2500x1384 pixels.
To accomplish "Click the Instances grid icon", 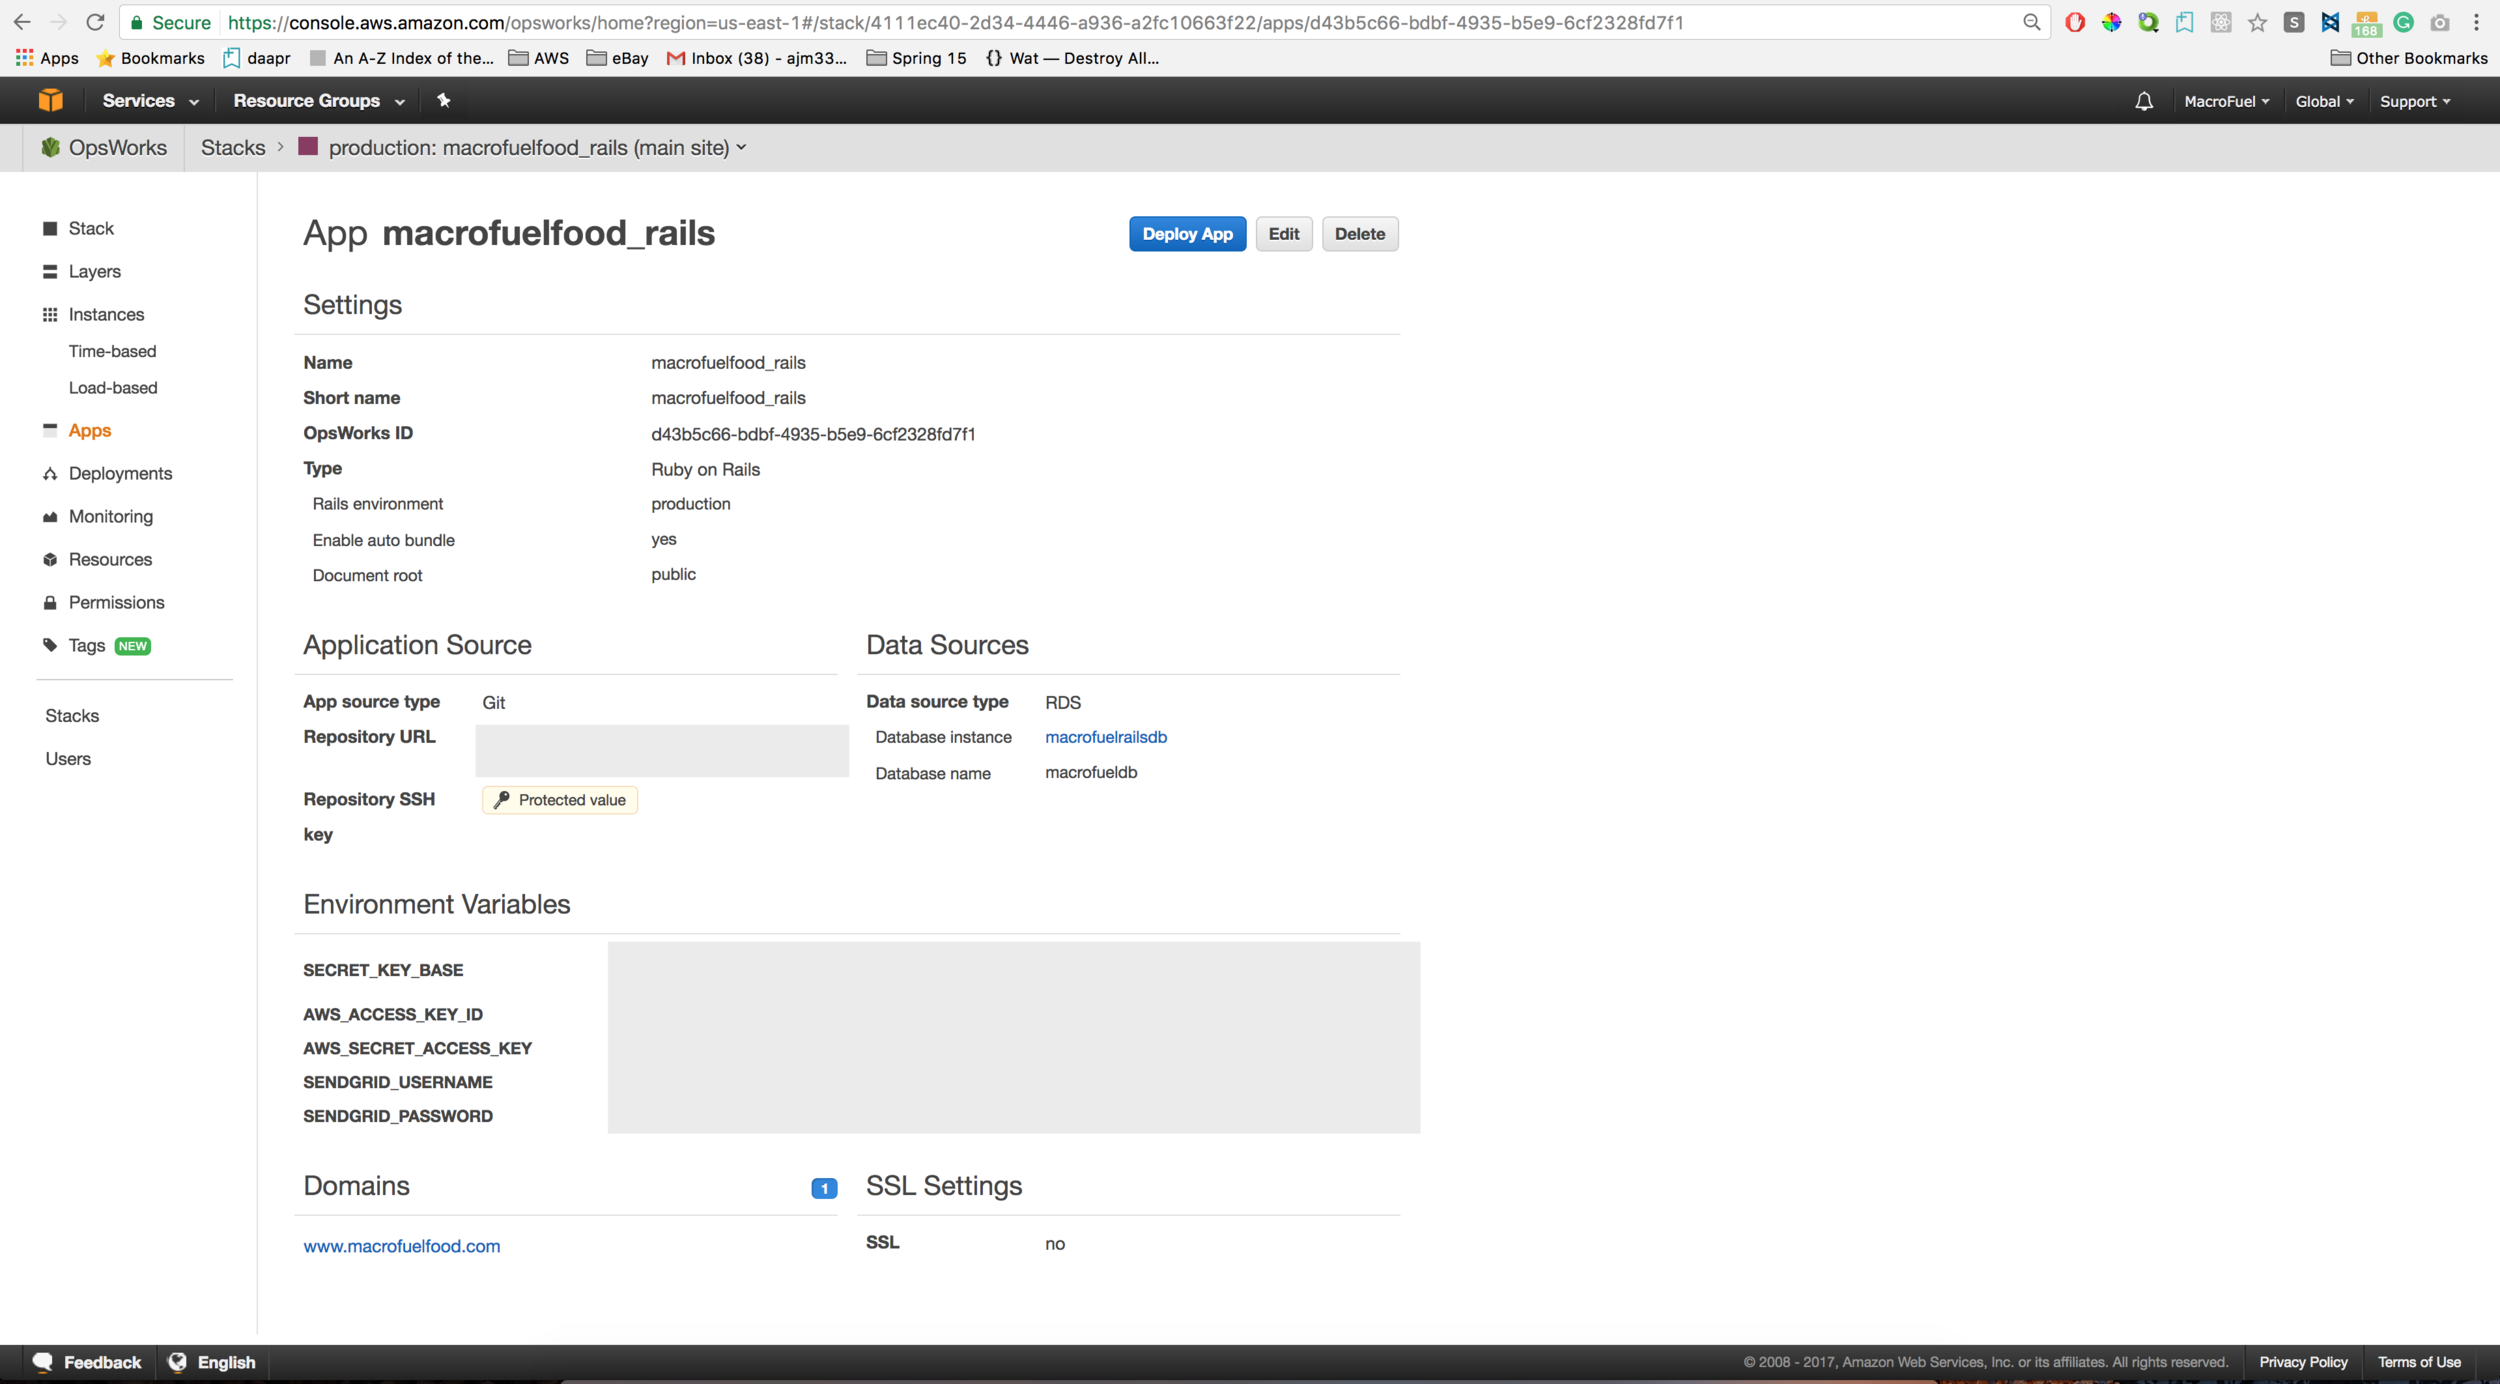I will click(50, 314).
